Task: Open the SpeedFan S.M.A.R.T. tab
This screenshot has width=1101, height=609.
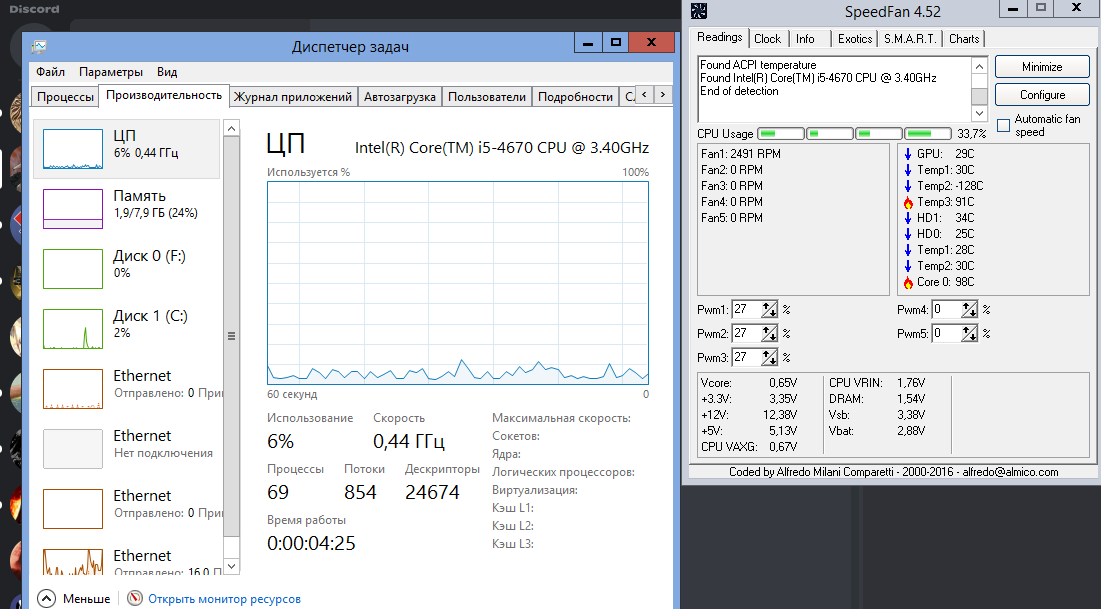Action: click(910, 39)
